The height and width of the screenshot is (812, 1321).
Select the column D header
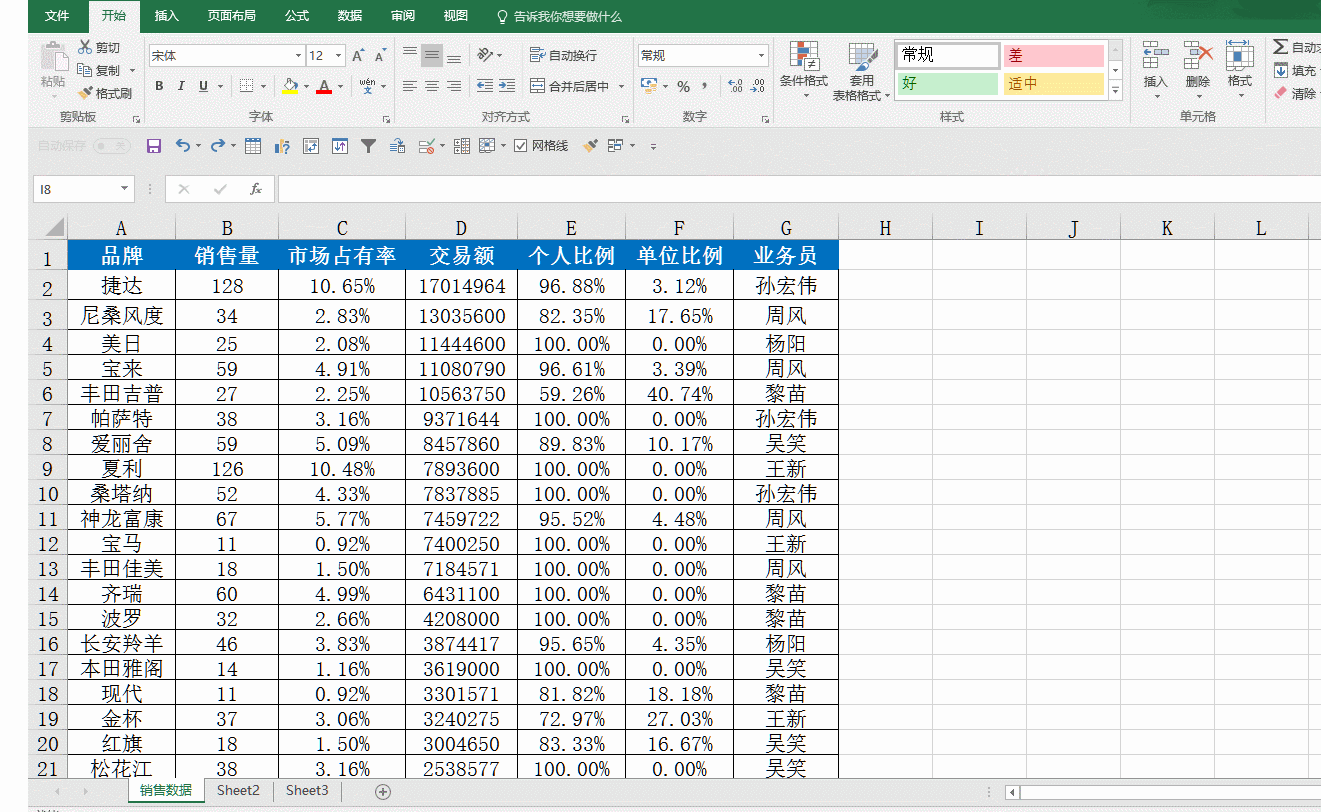coord(461,228)
